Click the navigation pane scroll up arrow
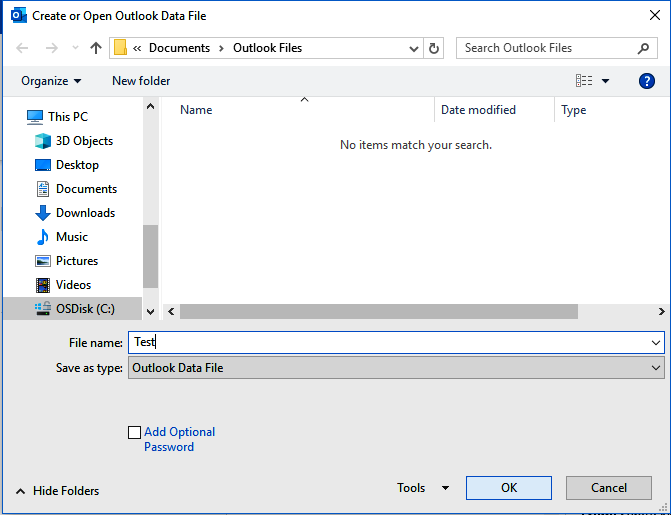This screenshot has width=671, height=515. 150,106
